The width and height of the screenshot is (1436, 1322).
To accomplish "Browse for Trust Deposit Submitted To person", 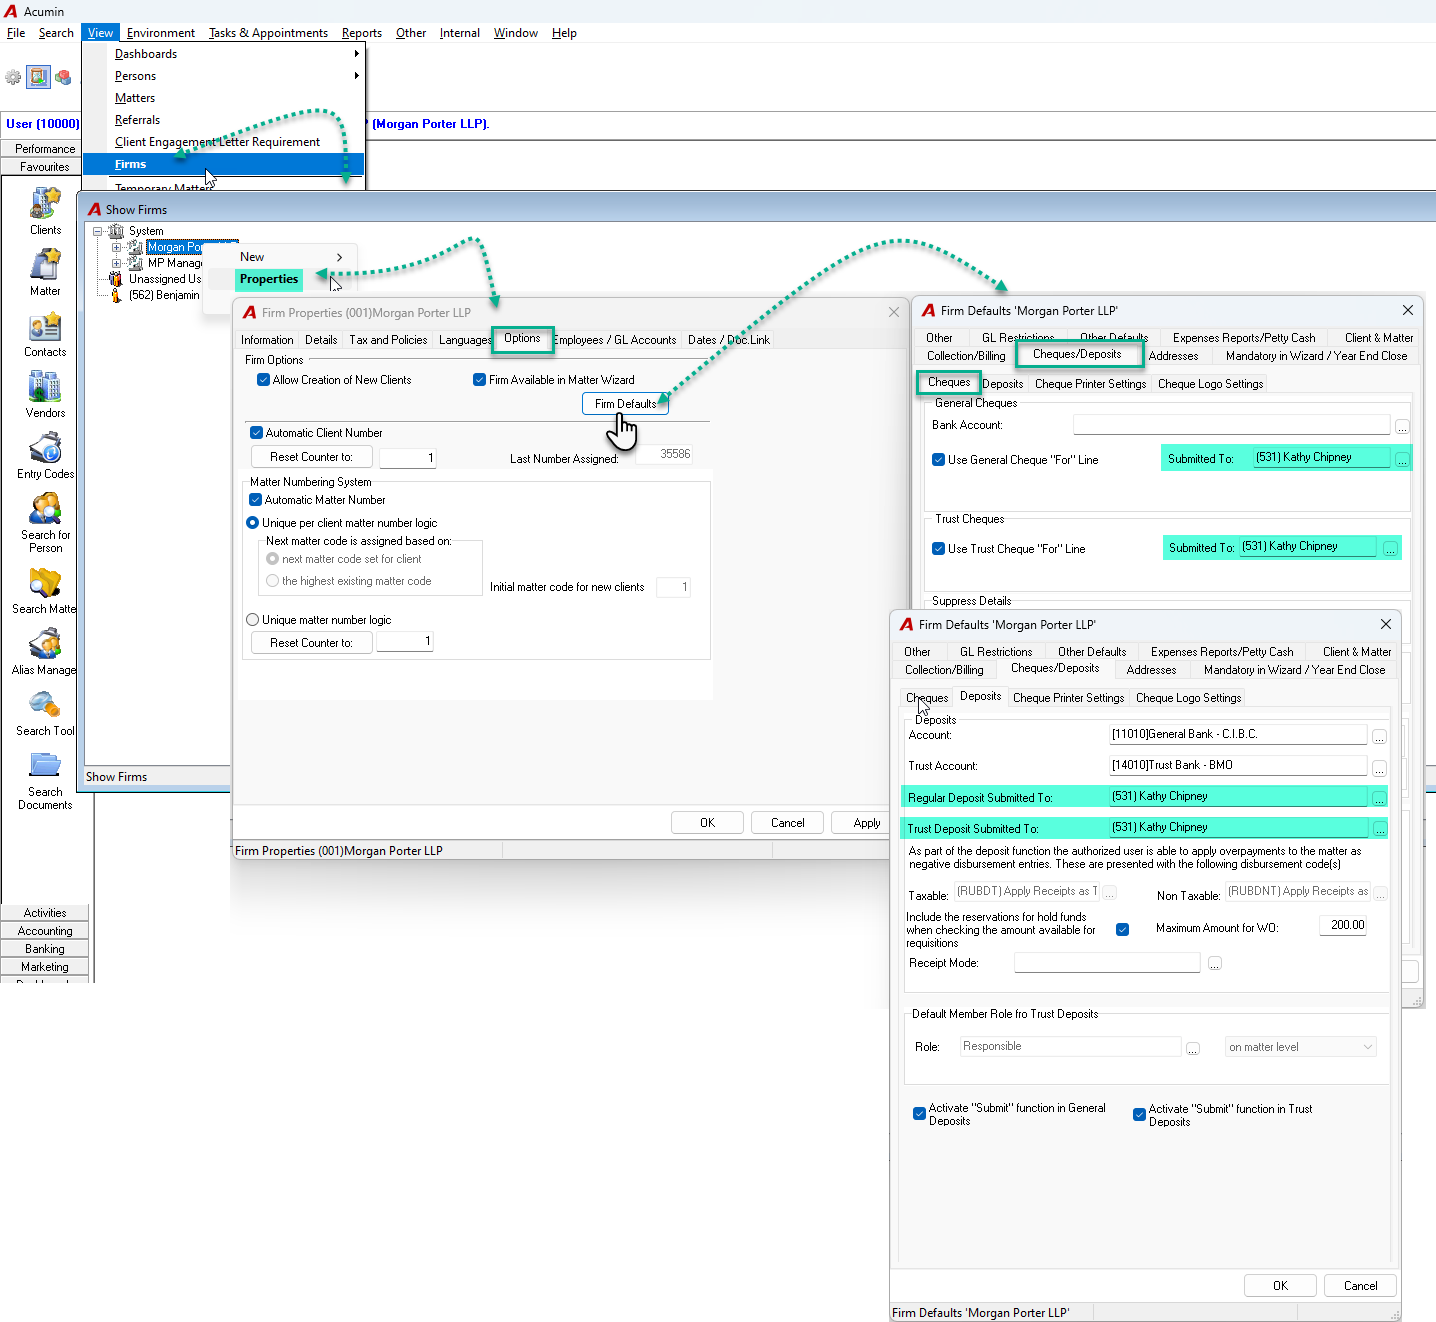I will 1380,830.
